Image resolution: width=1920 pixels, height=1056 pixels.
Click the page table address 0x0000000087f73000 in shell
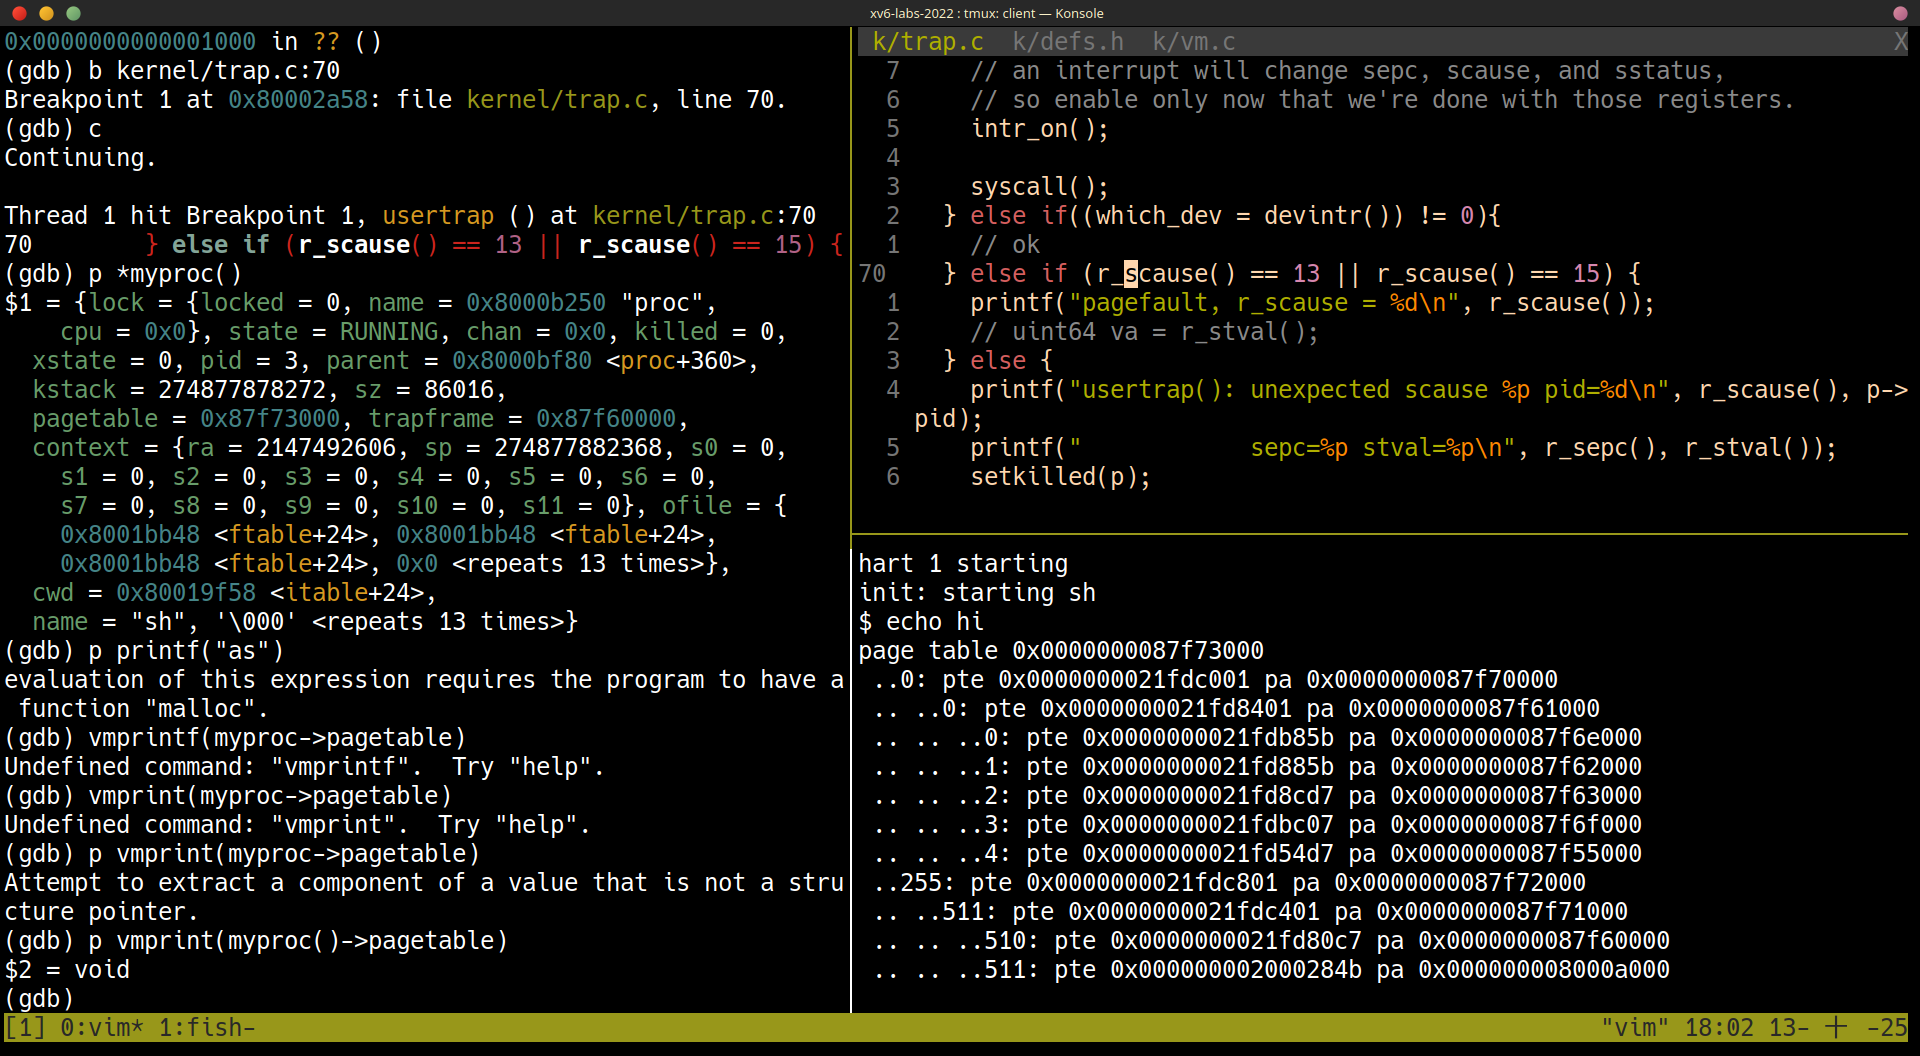coord(1137,650)
